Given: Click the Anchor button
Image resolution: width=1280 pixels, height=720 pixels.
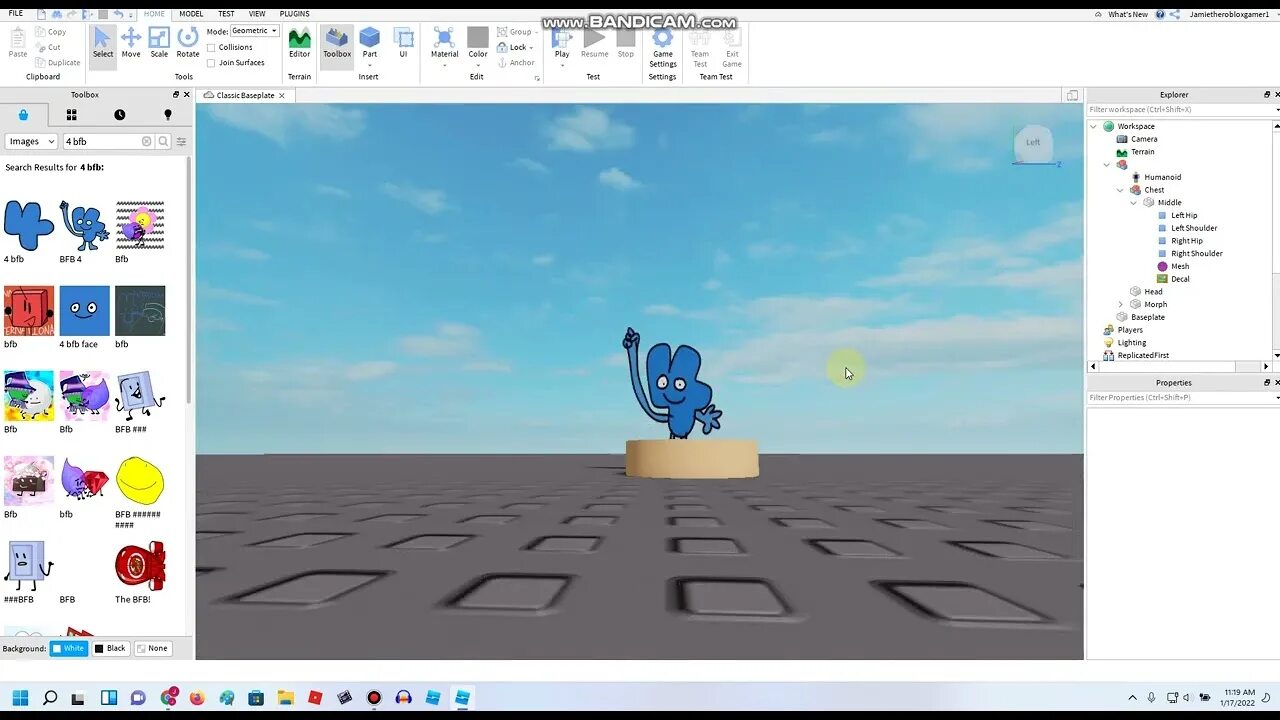Looking at the screenshot, I should (516, 63).
